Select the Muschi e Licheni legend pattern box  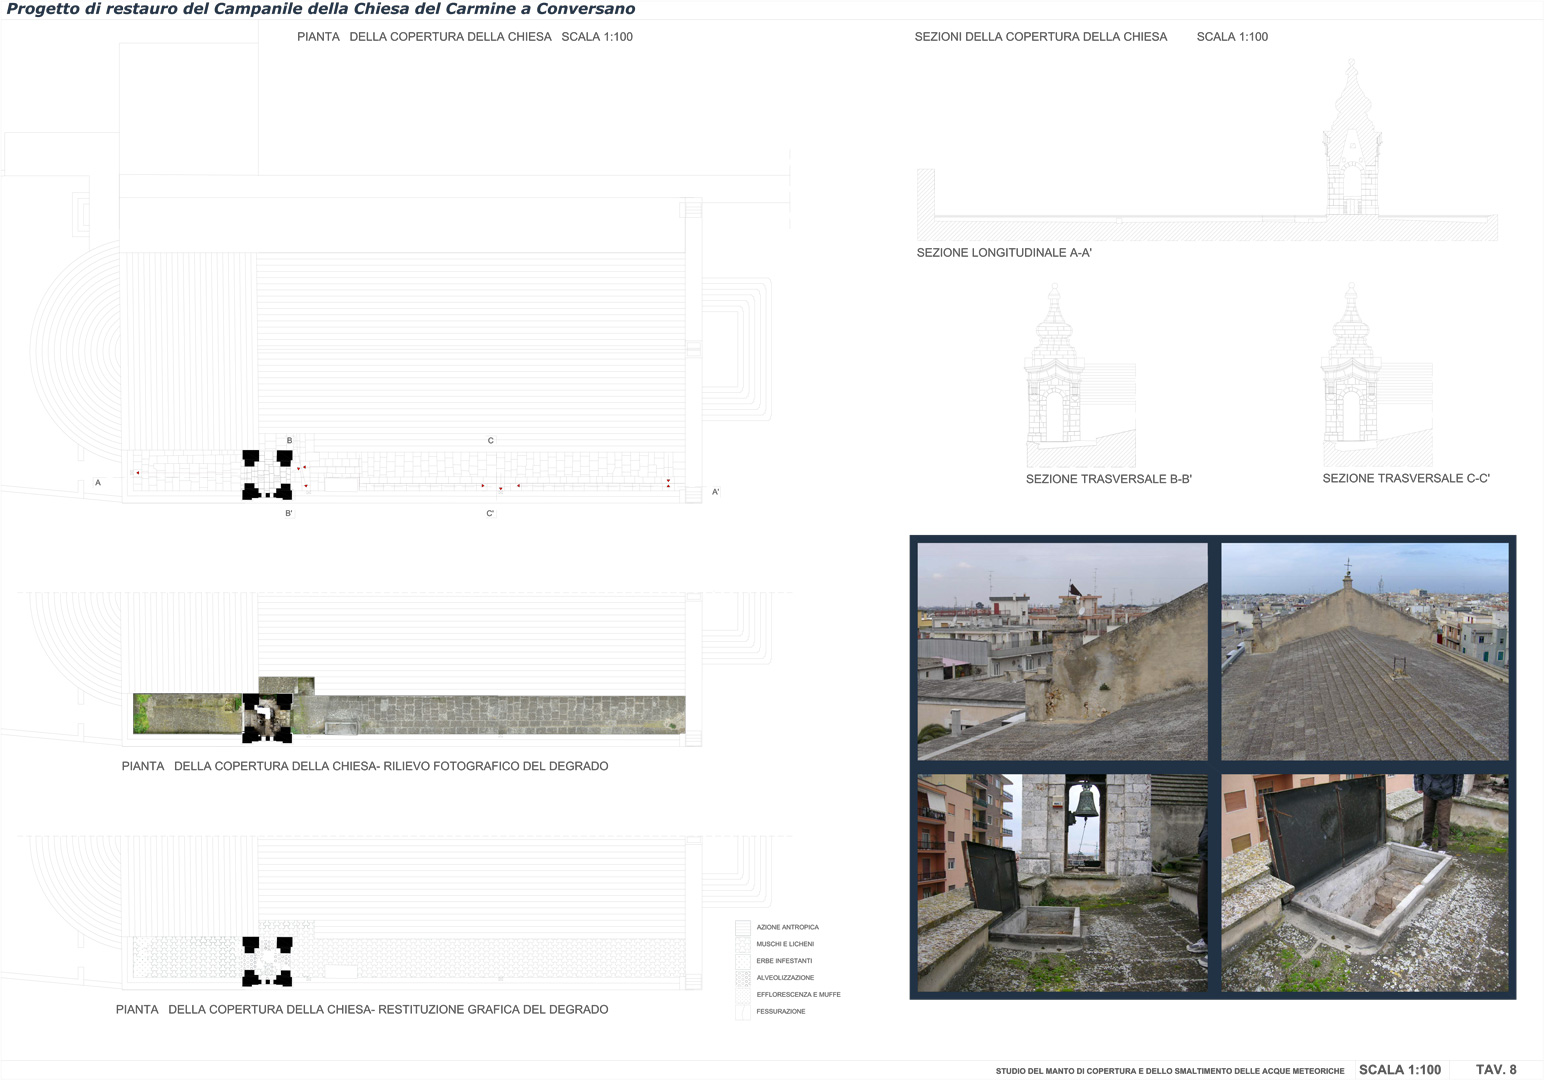pyautogui.click(x=742, y=945)
